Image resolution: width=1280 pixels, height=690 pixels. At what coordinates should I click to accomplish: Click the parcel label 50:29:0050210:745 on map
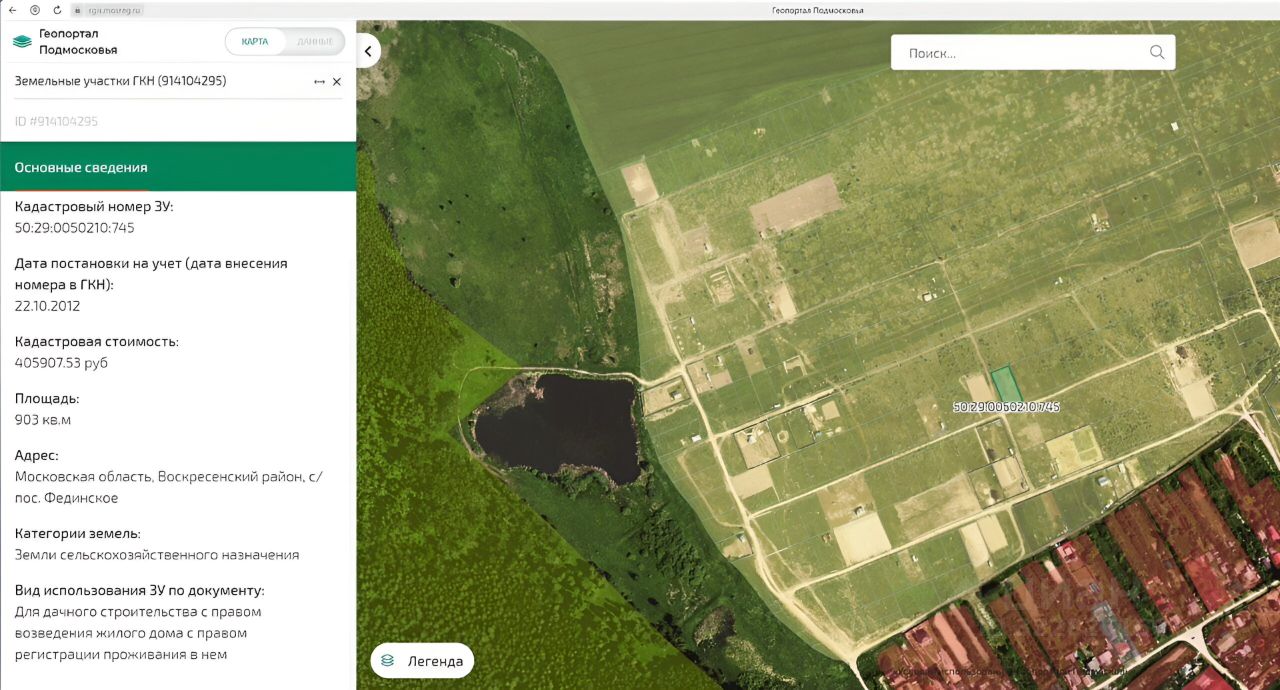[x=1006, y=407]
